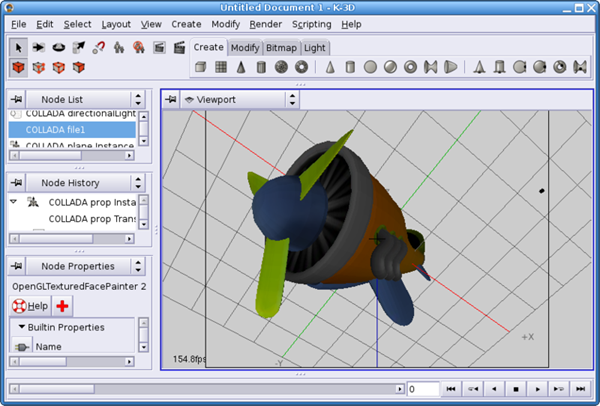Click the red plus add property icon
The image size is (600, 406).
[x=62, y=306]
